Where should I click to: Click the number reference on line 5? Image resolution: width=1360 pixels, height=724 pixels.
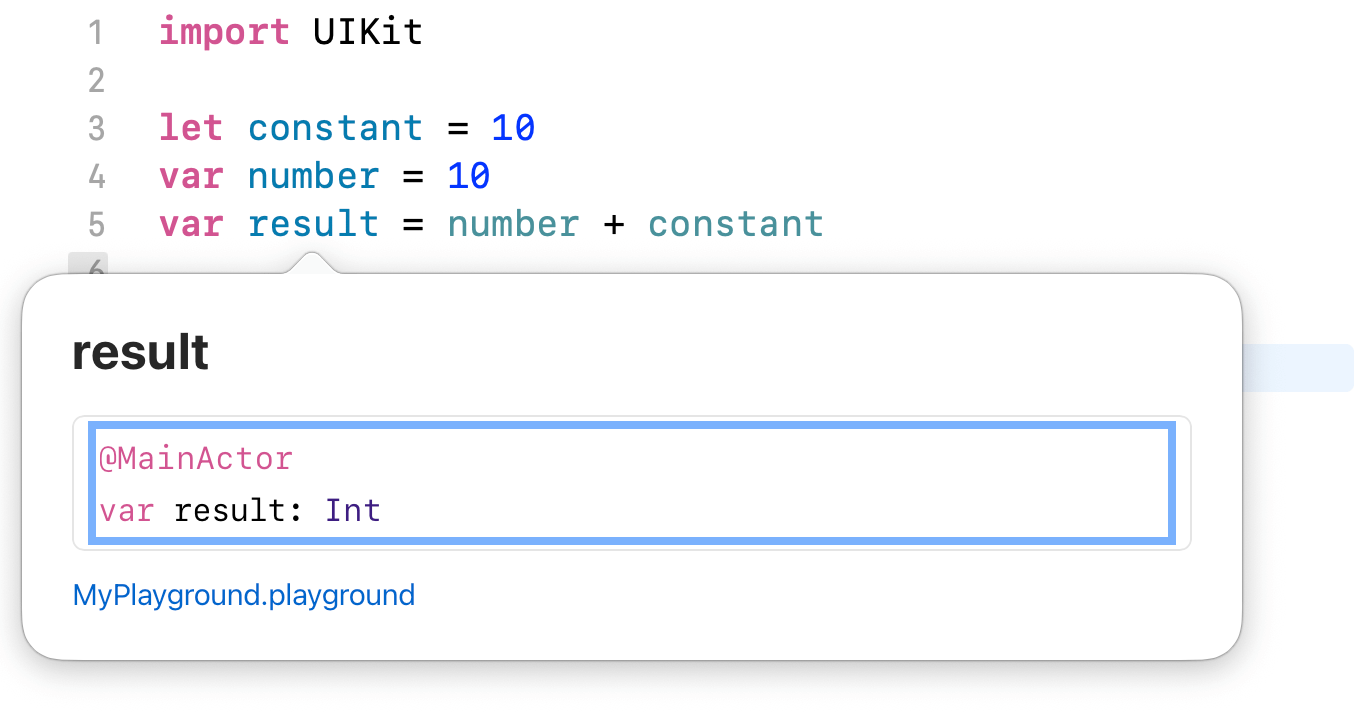513,225
